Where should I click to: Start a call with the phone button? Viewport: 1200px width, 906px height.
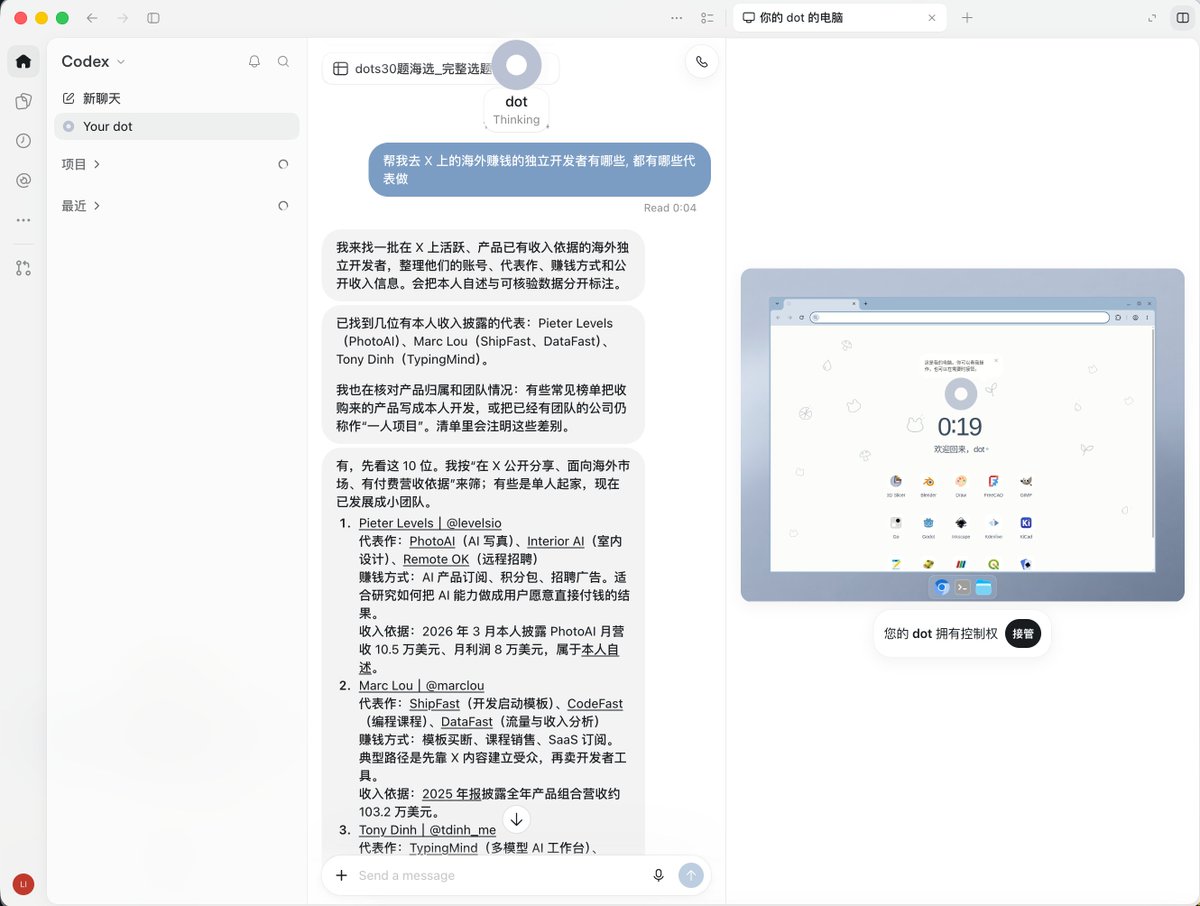[x=702, y=62]
